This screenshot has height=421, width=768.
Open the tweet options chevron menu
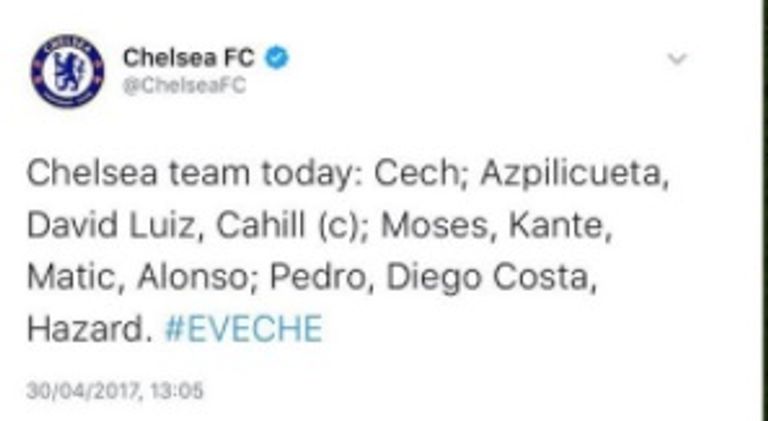click(677, 58)
